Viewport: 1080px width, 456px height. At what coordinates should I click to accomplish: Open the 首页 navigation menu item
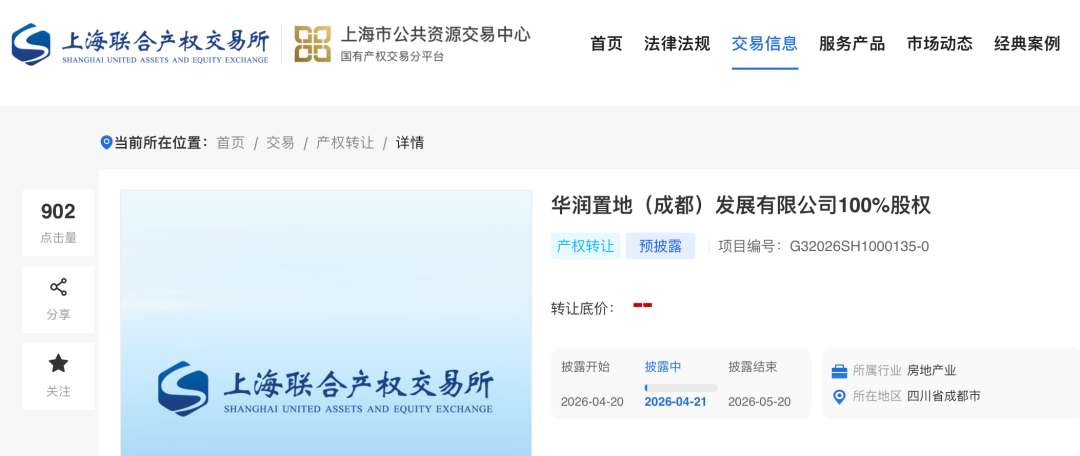pyautogui.click(x=606, y=44)
